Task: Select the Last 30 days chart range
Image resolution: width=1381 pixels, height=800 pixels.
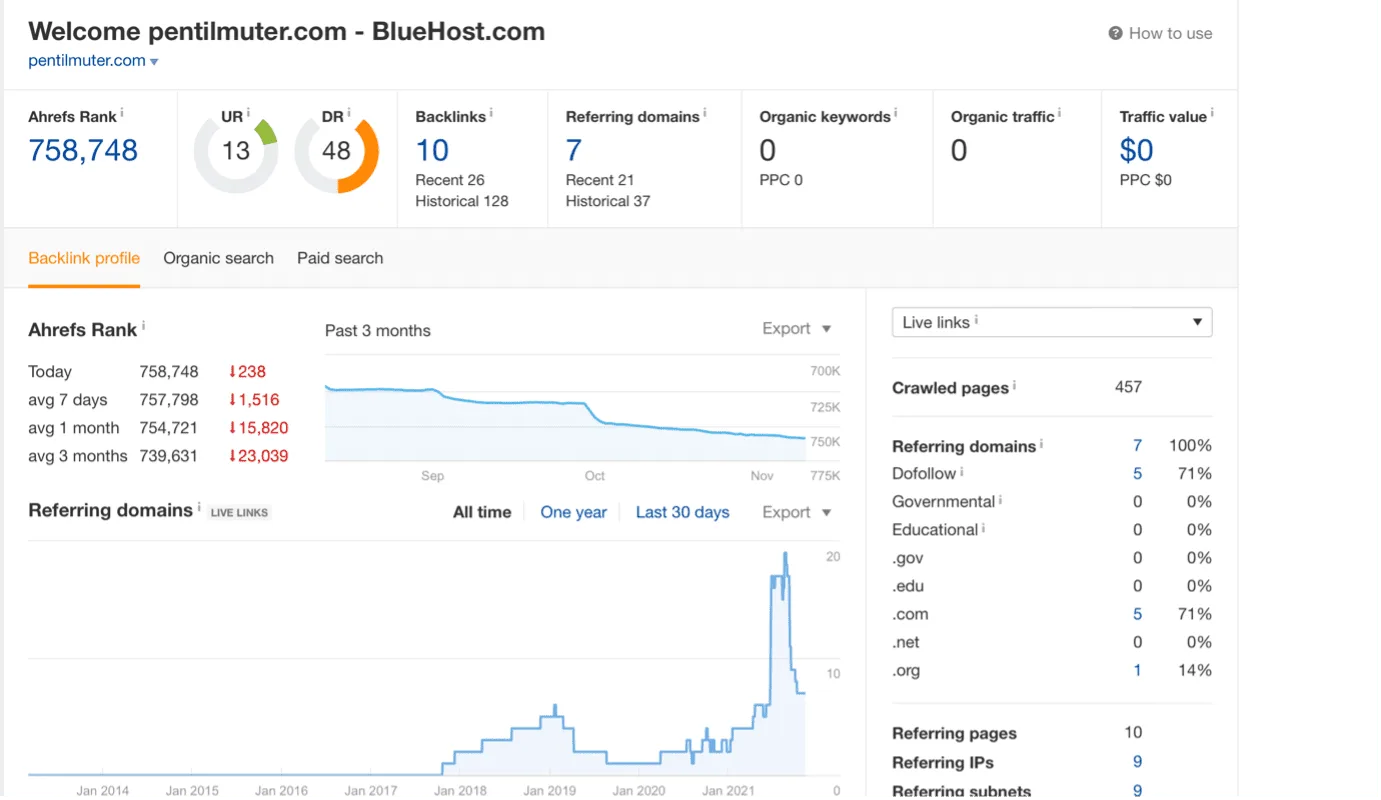Action: [682, 512]
